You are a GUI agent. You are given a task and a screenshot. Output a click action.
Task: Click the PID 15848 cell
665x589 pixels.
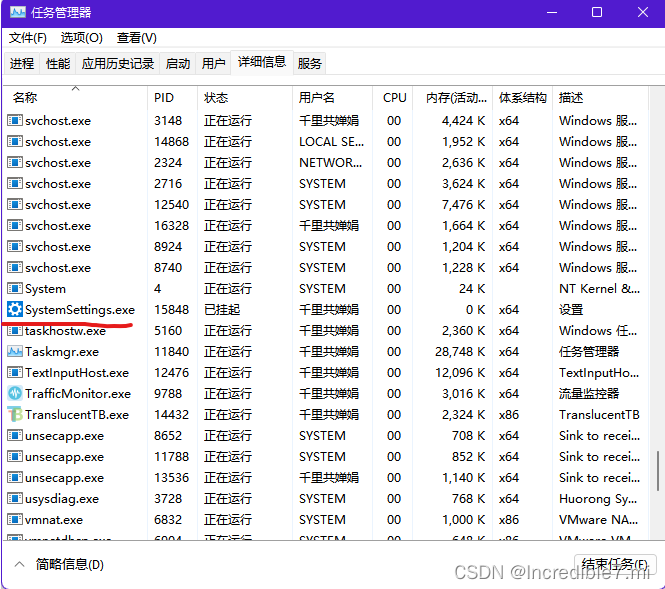tap(171, 310)
